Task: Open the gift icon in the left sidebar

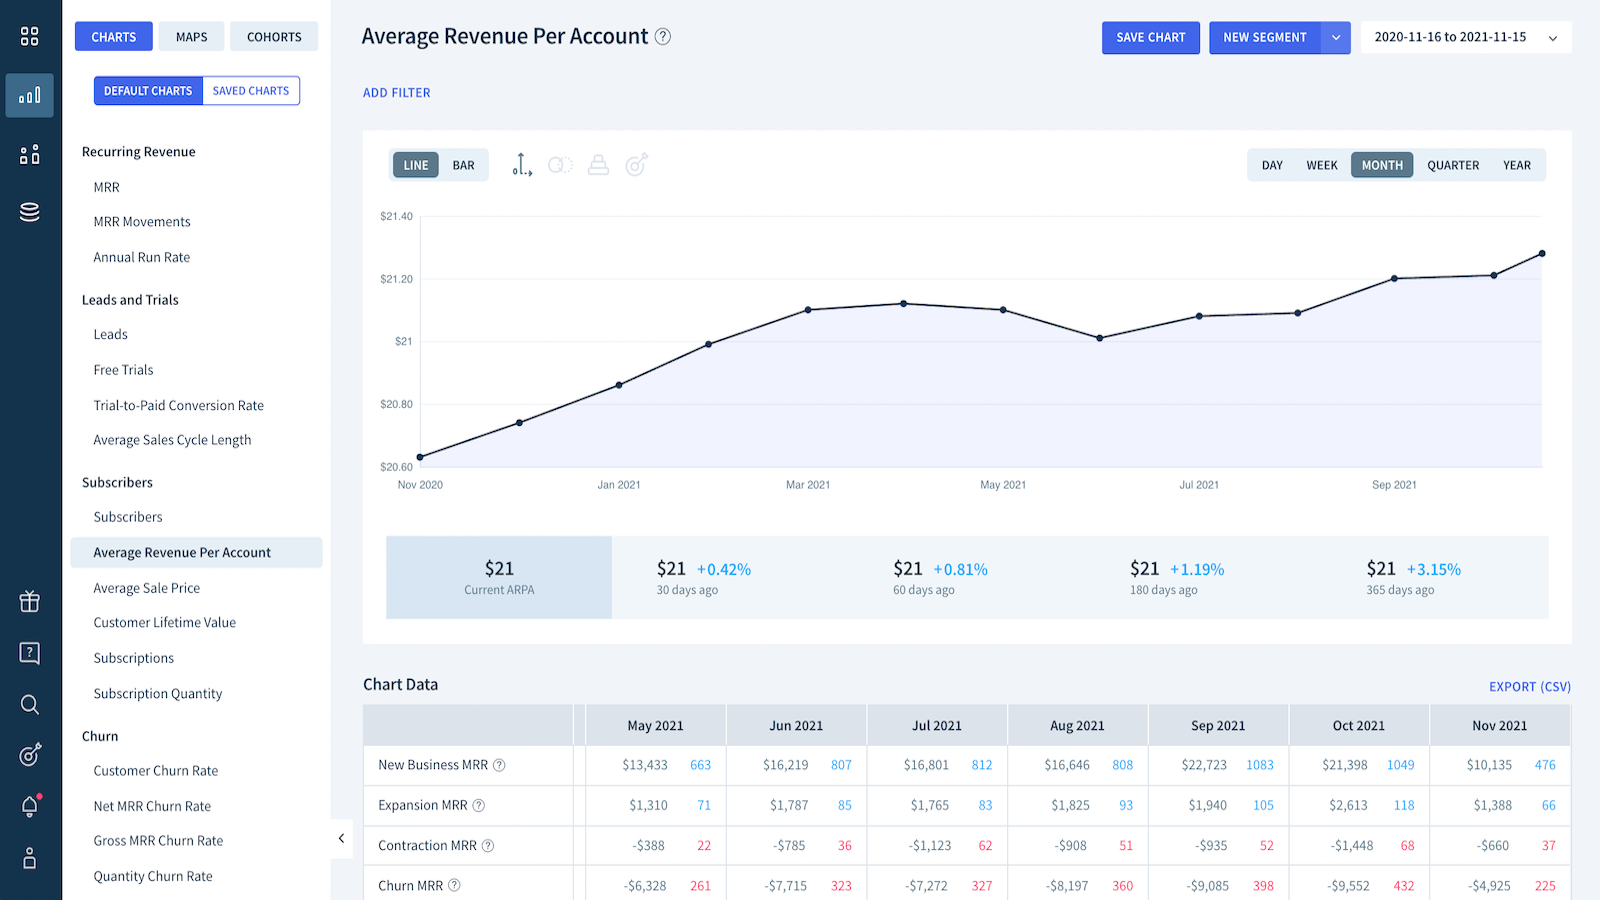Action: (x=30, y=601)
